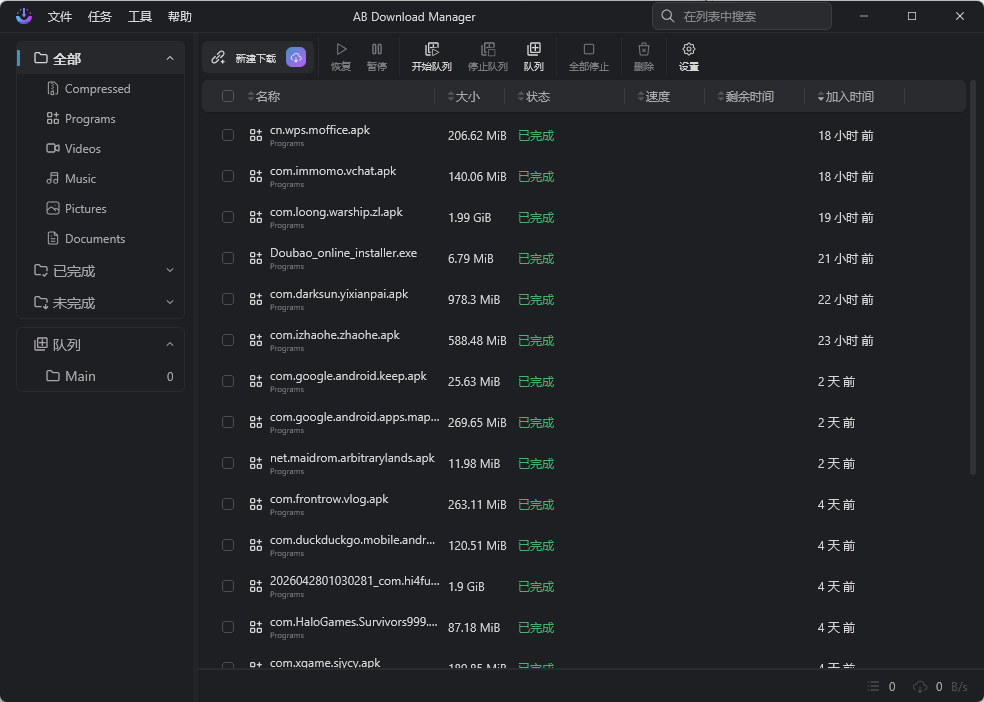This screenshot has width=984, height=702.
Task: Select the 2026042801030281_com.hi4fu... file name
Action: coord(355,580)
